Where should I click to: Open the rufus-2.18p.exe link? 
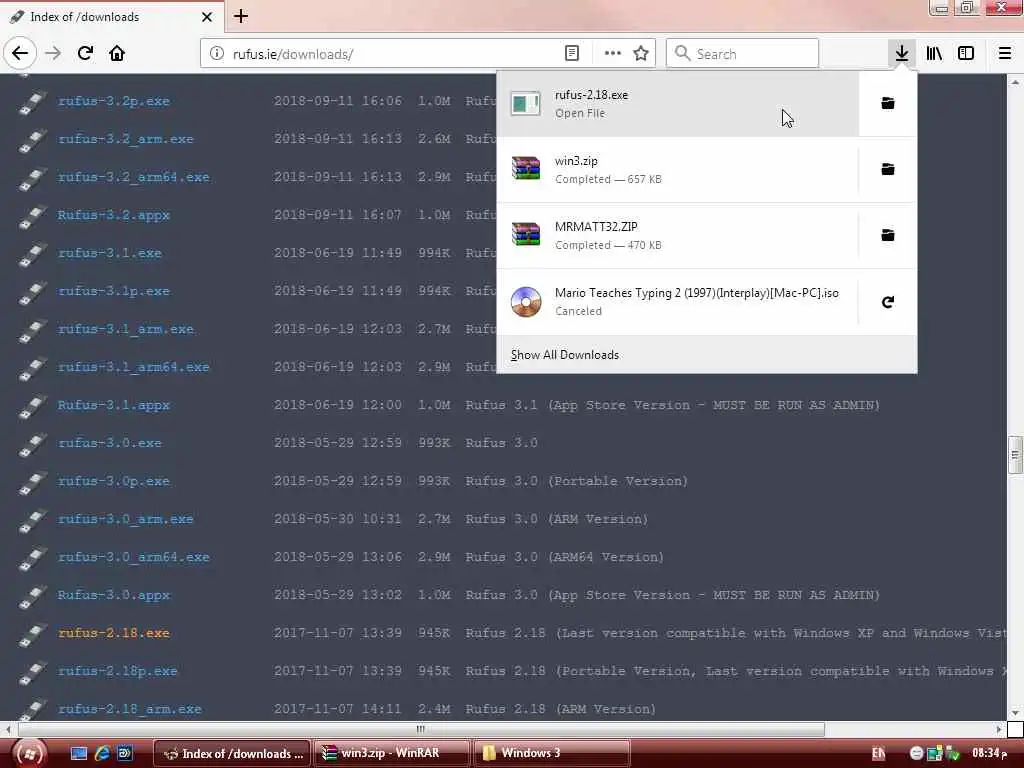(118, 671)
